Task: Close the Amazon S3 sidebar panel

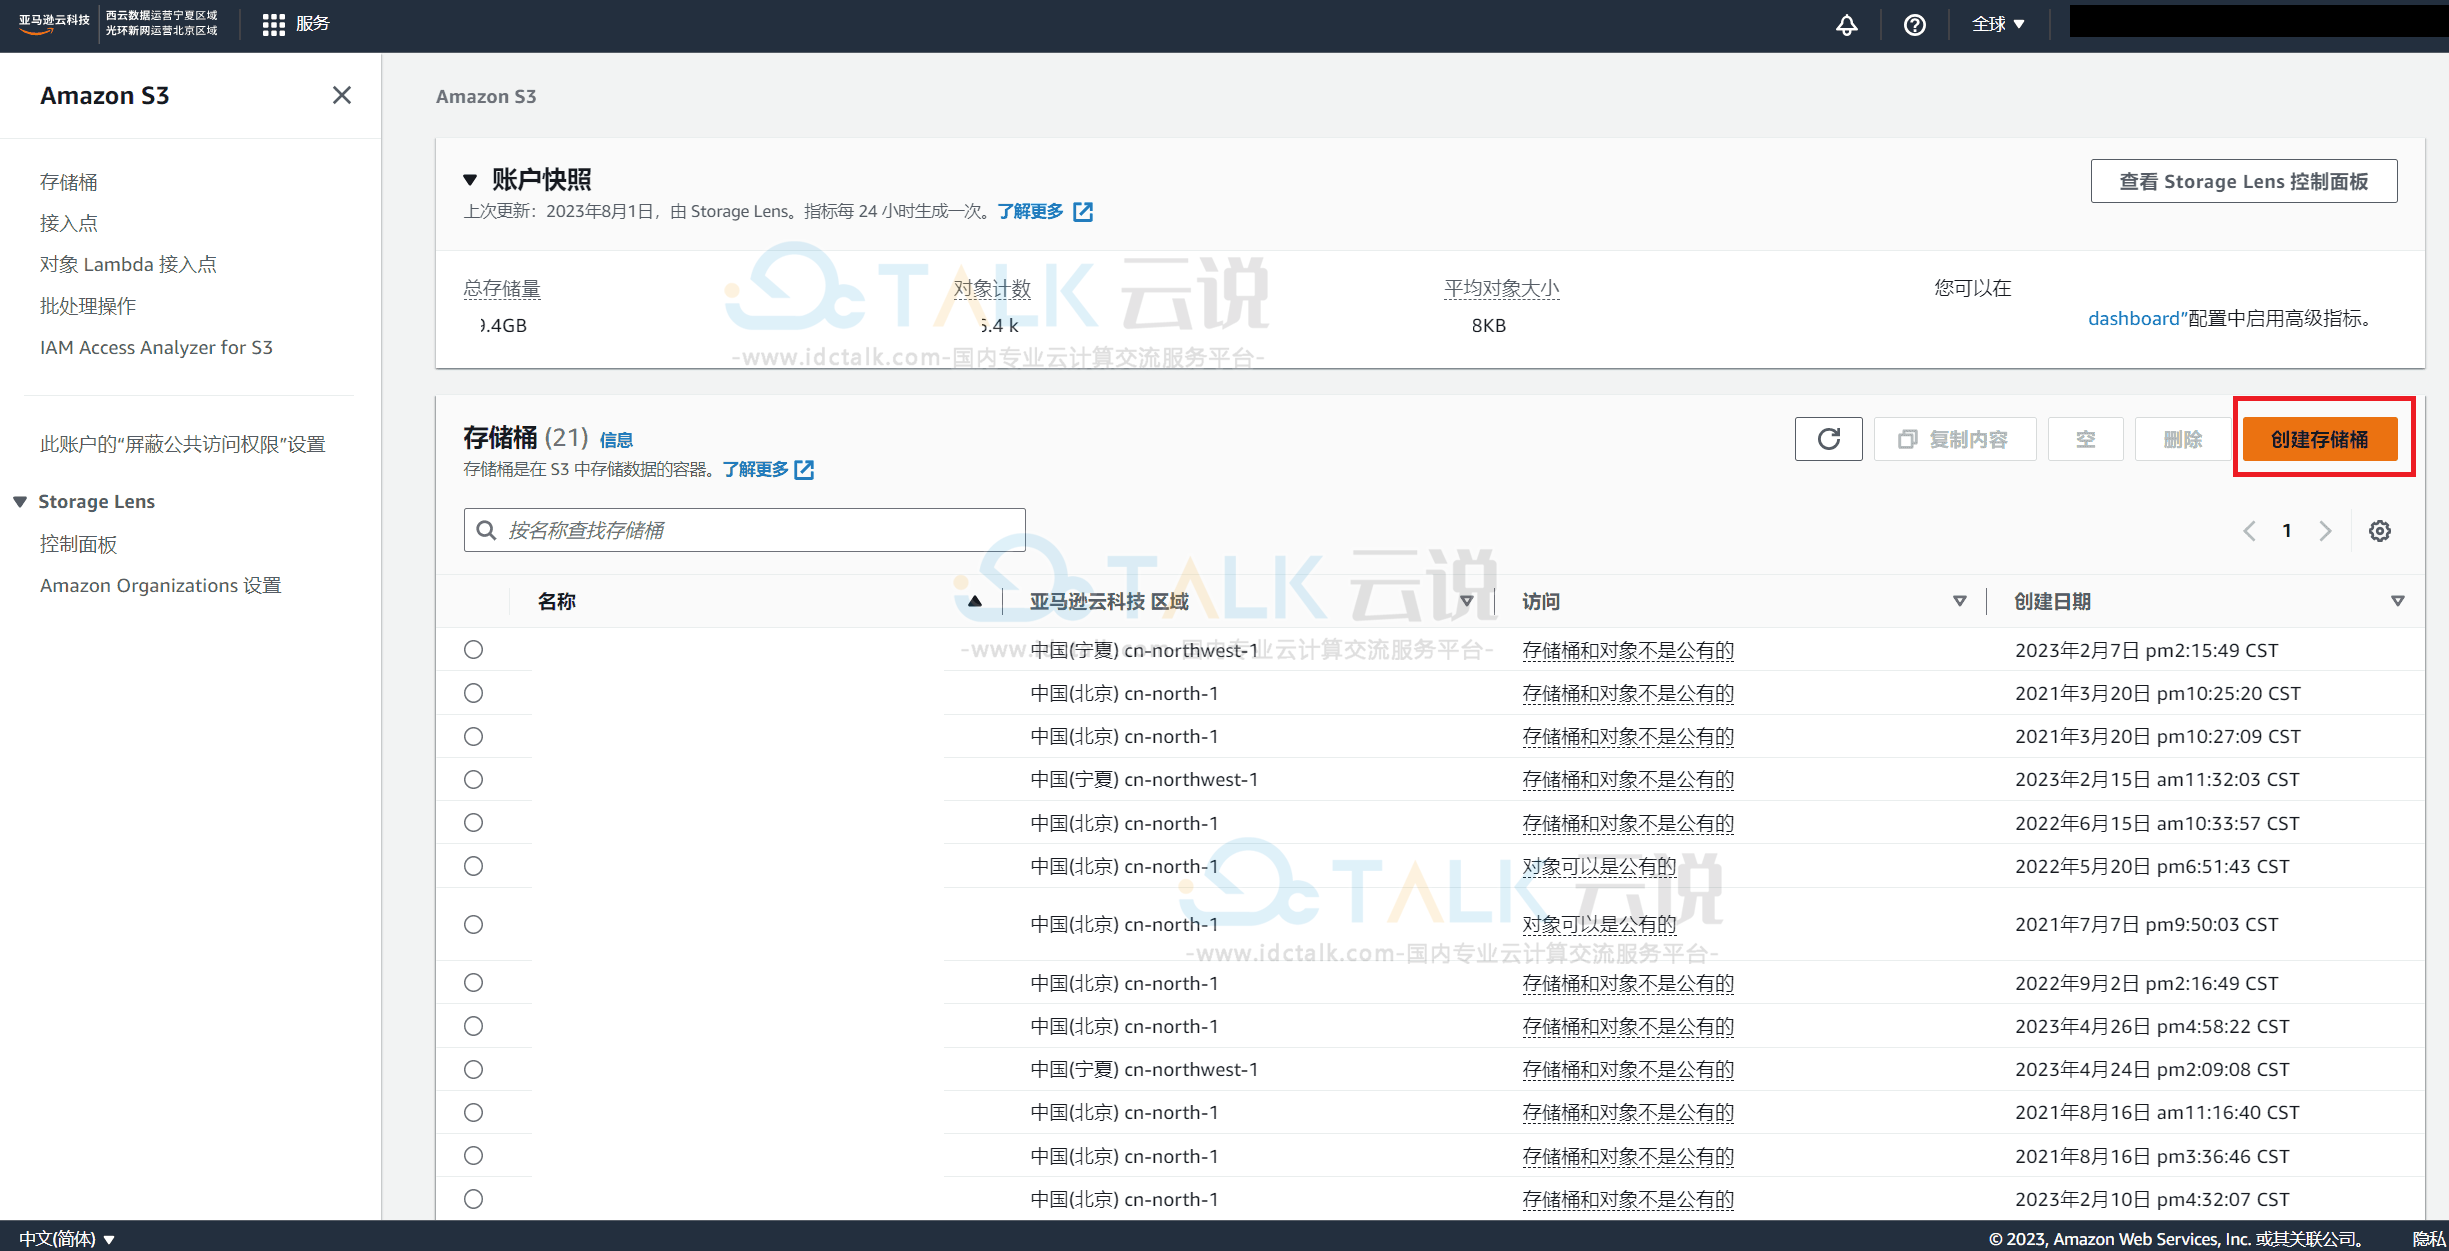Action: pos(342,95)
